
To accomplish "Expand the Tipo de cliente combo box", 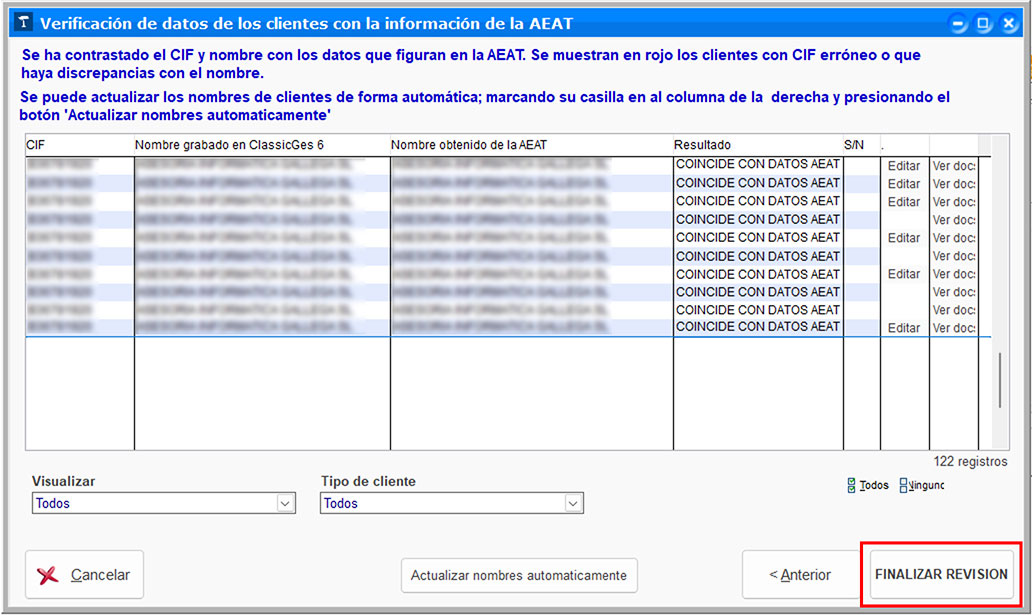I will click(x=572, y=504).
